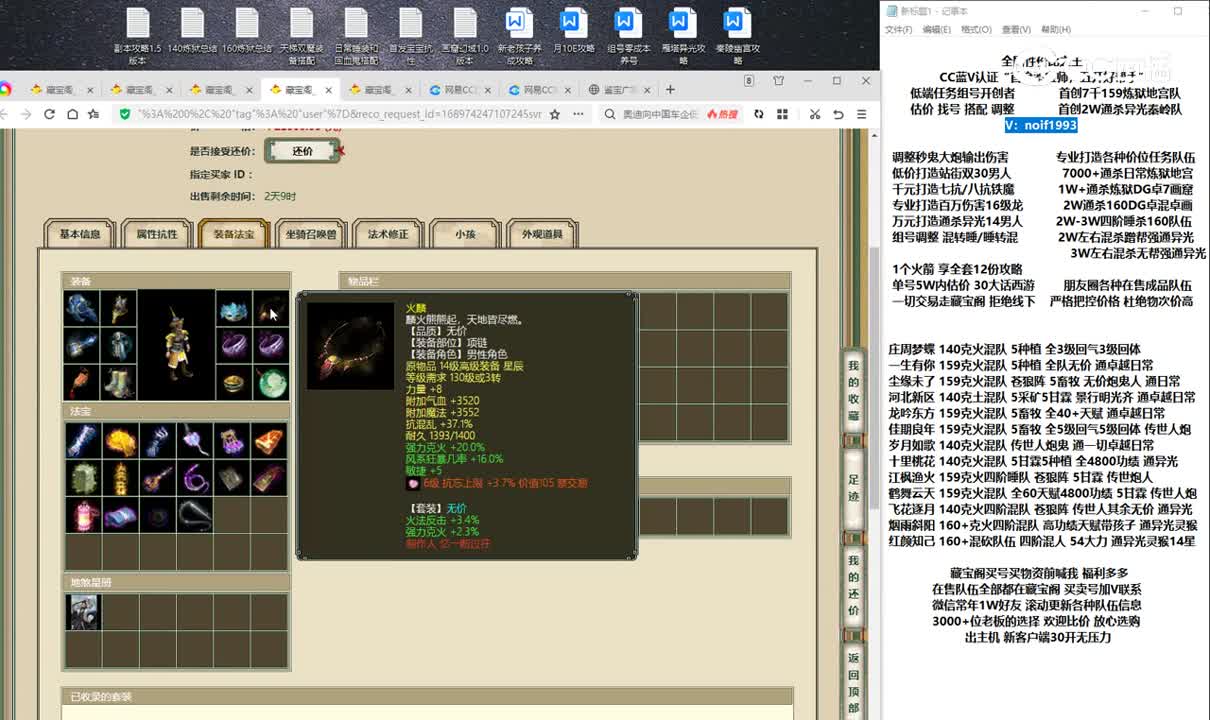Screen dimensions: 1210x720
Task: Click the purple ribbon treasure icon
Action: click(194, 478)
